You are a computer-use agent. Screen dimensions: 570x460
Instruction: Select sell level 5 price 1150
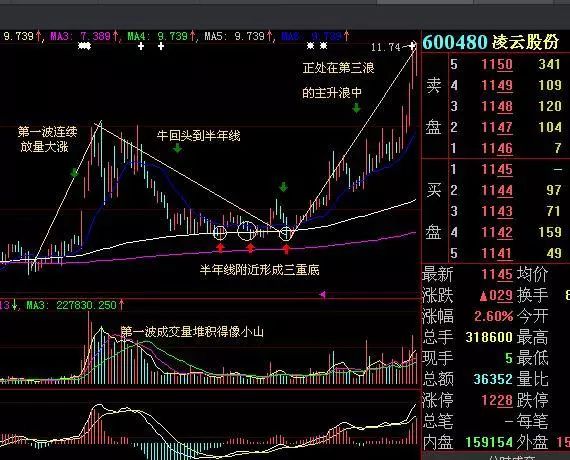[x=497, y=64]
